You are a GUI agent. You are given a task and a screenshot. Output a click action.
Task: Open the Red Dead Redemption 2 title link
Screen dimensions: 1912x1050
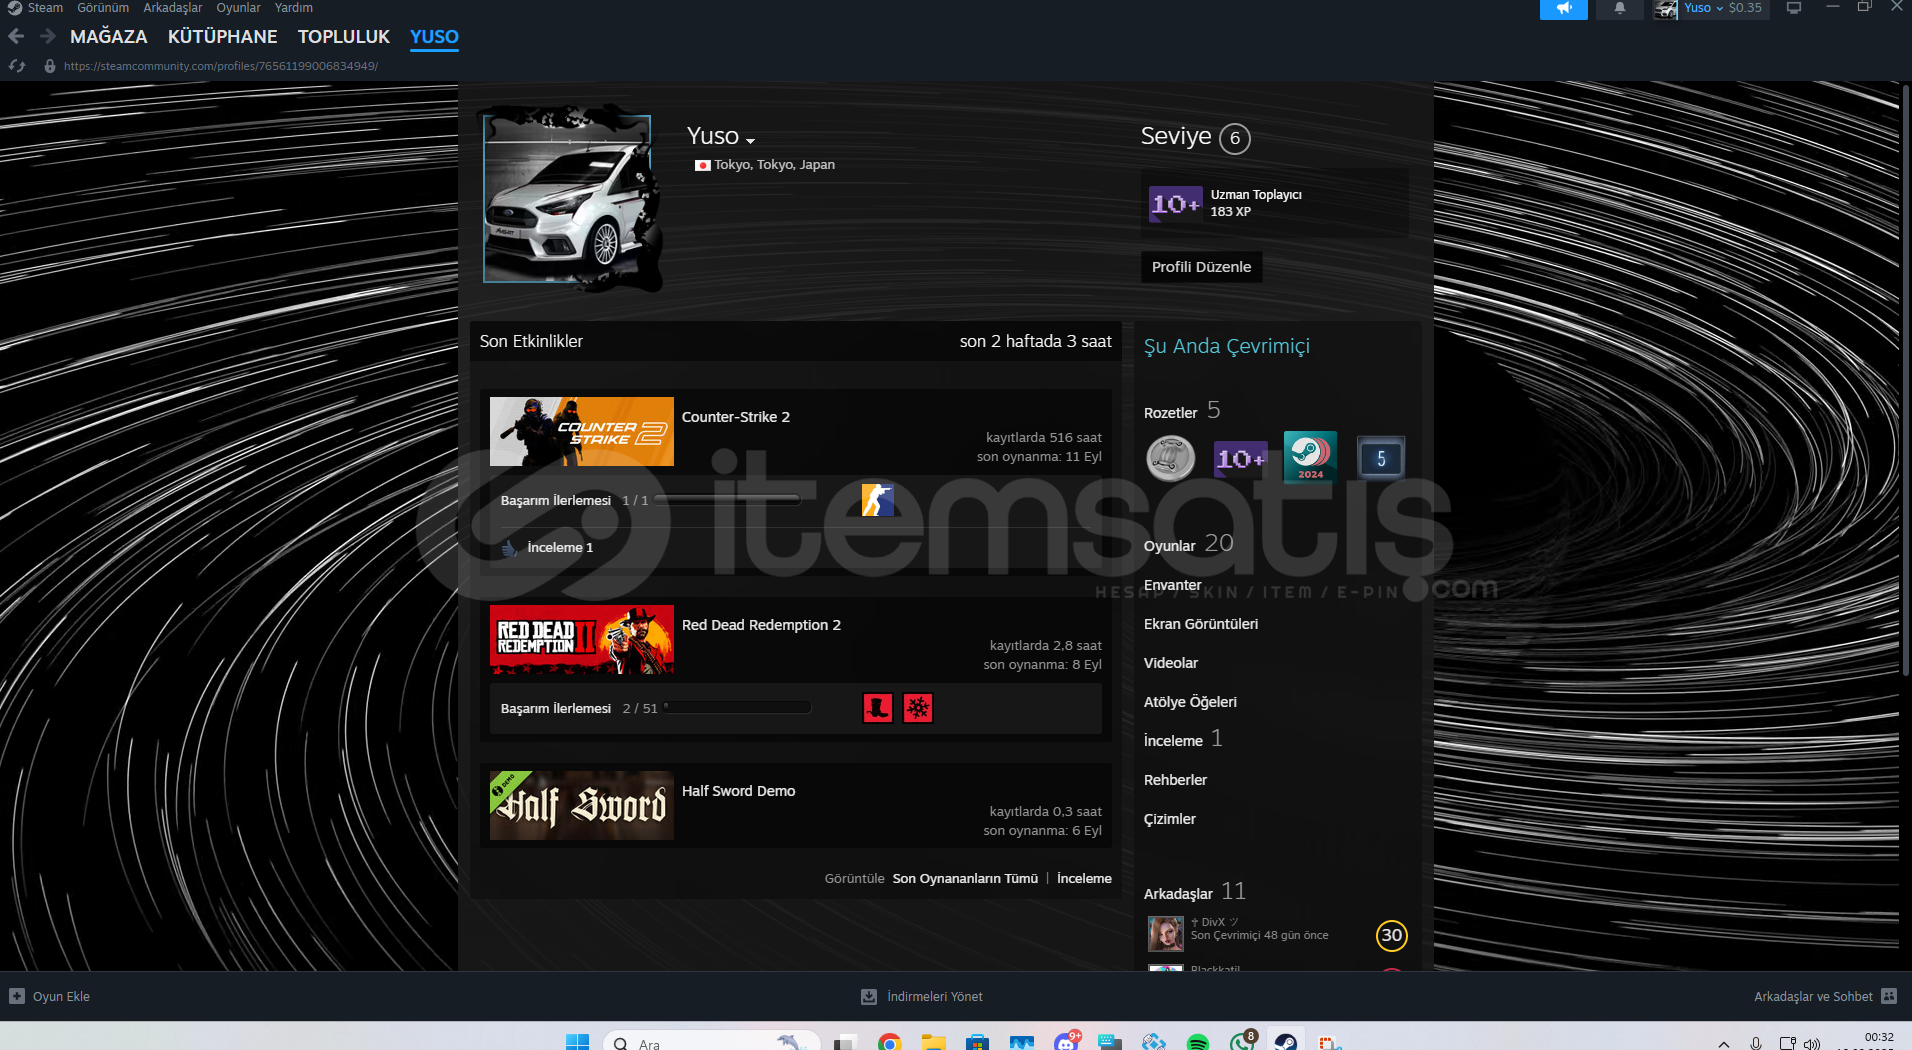pos(761,625)
